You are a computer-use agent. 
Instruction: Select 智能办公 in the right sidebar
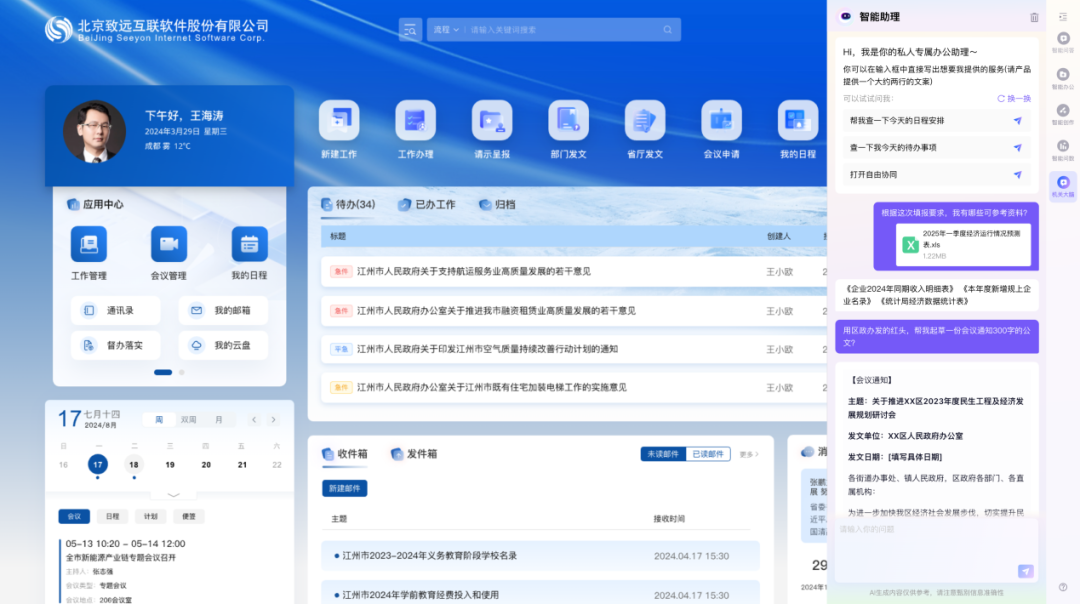[x=1063, y=79]
